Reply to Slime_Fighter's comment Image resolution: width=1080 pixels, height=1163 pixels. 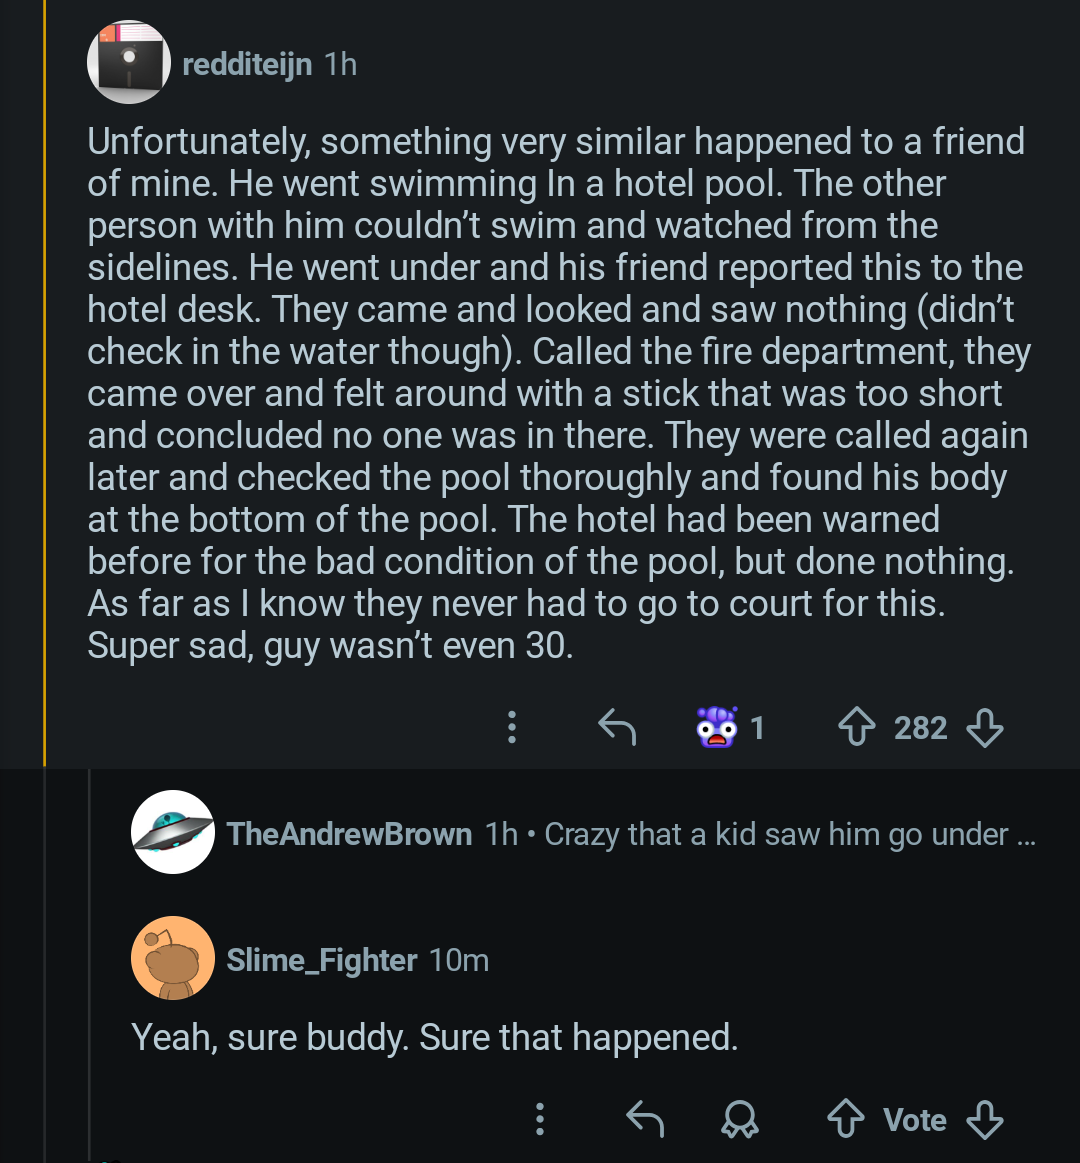644,1119
